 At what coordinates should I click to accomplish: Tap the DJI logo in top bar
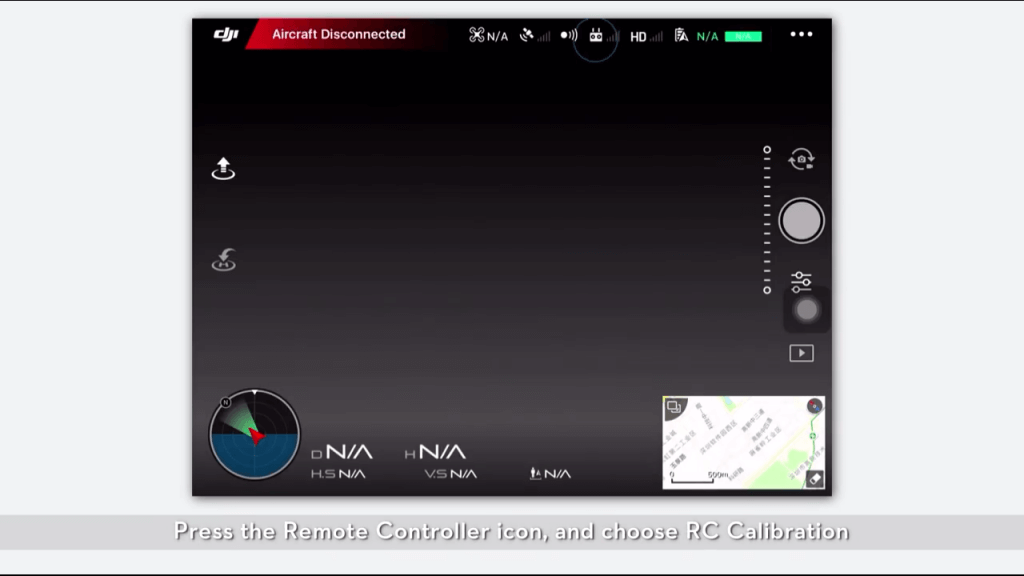pos(226,34)
